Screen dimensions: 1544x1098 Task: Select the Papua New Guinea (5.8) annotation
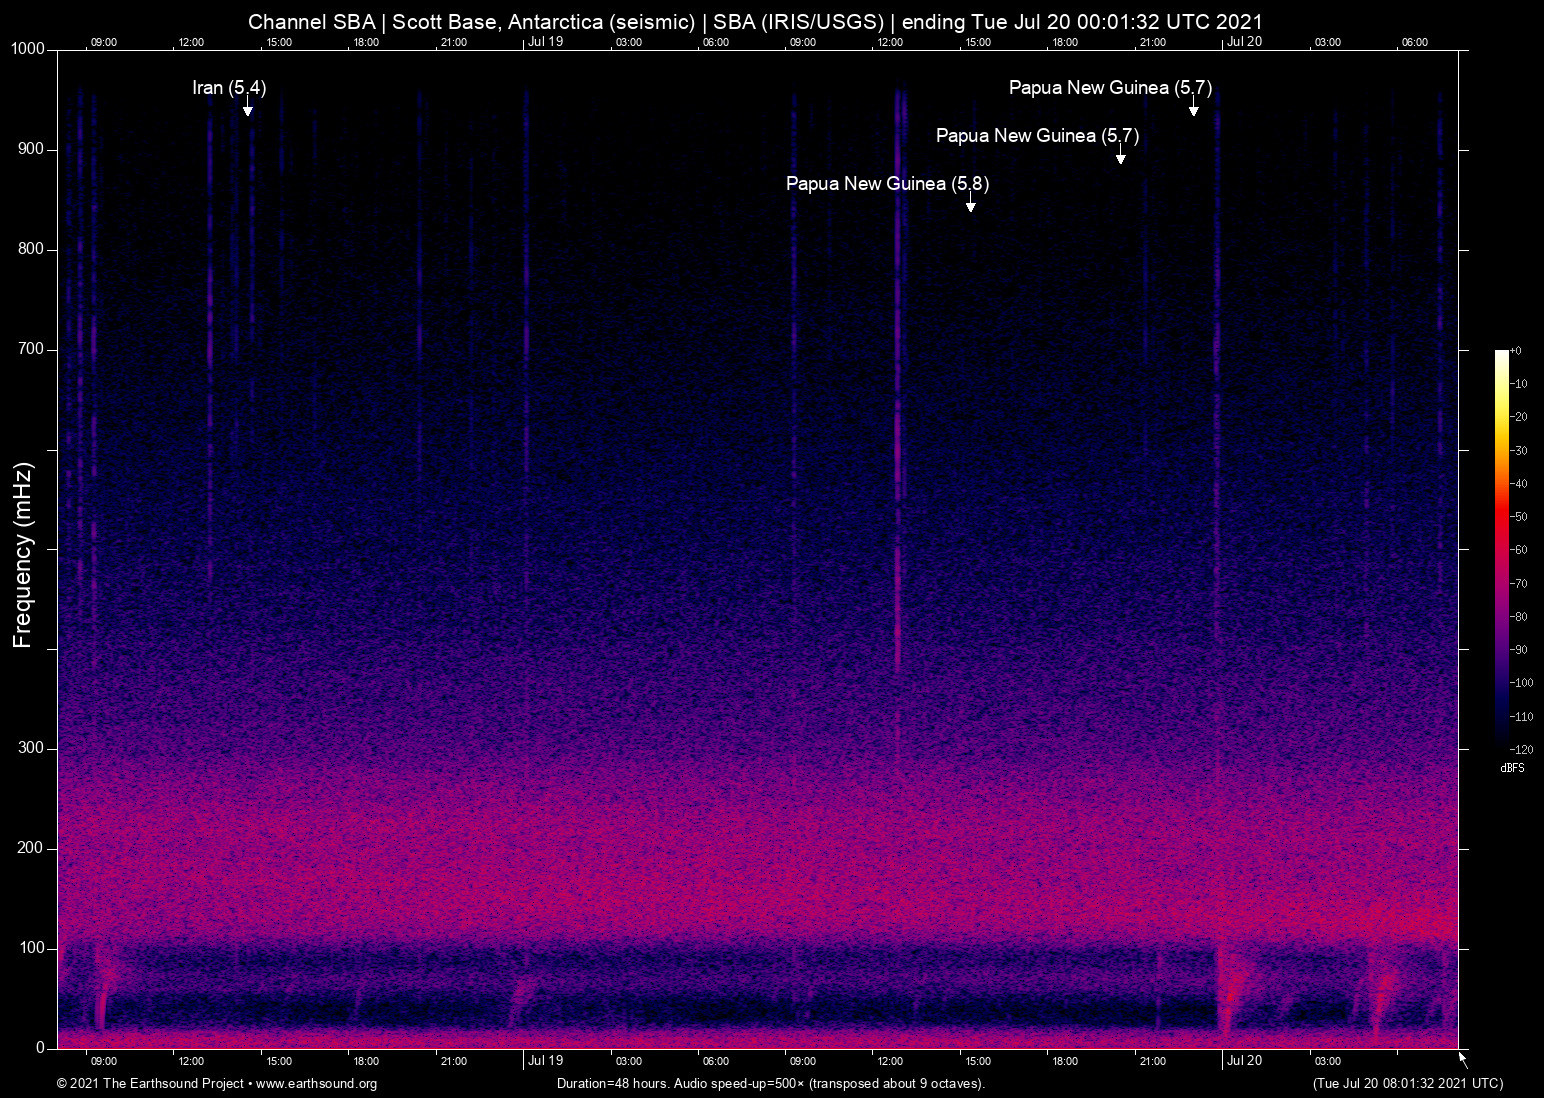887,184
